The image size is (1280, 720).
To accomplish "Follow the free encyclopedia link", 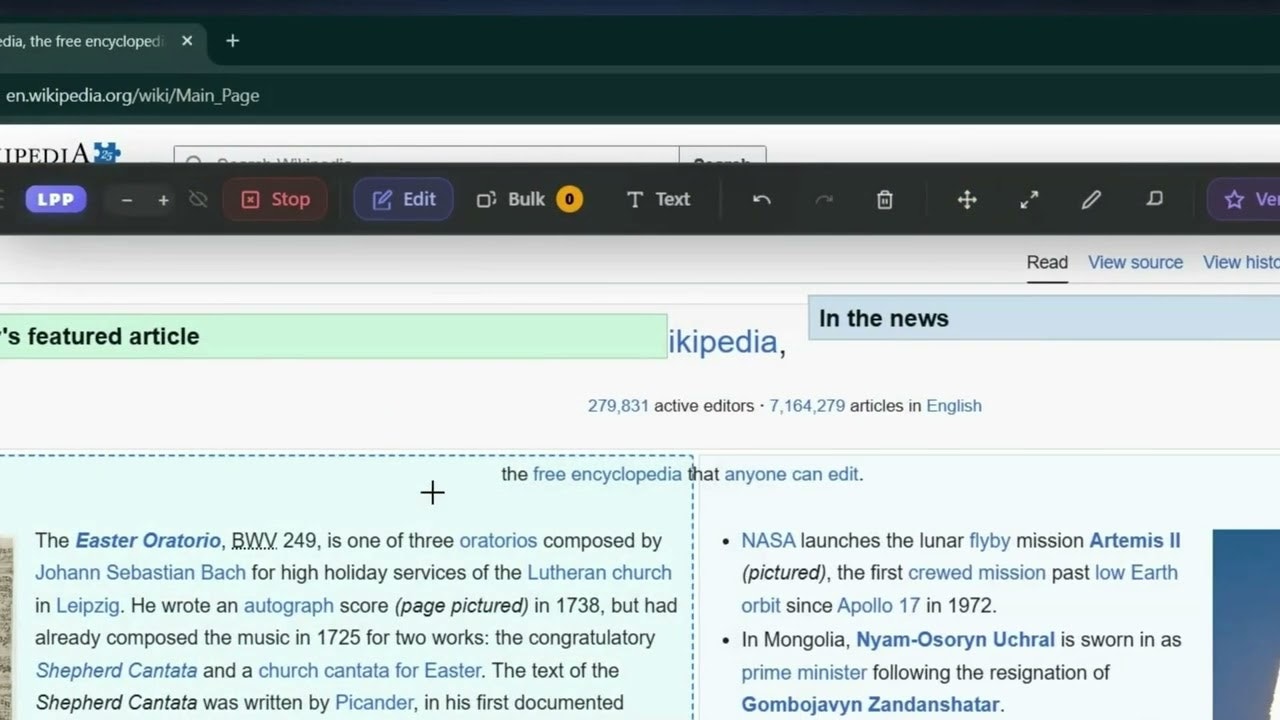I will [x=607, y=474].
